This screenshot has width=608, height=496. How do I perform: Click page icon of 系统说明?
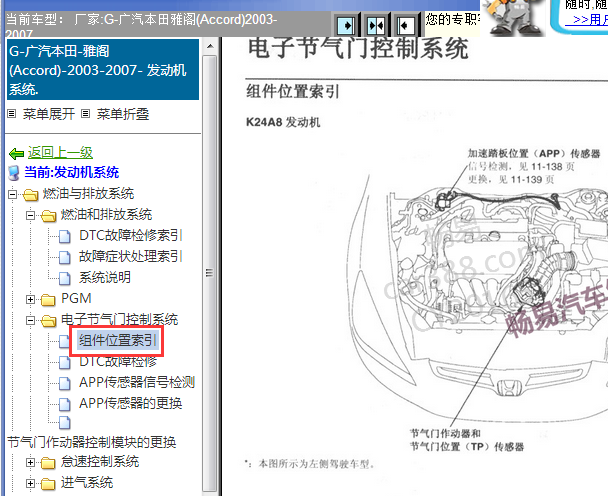(x=65, y=278)
